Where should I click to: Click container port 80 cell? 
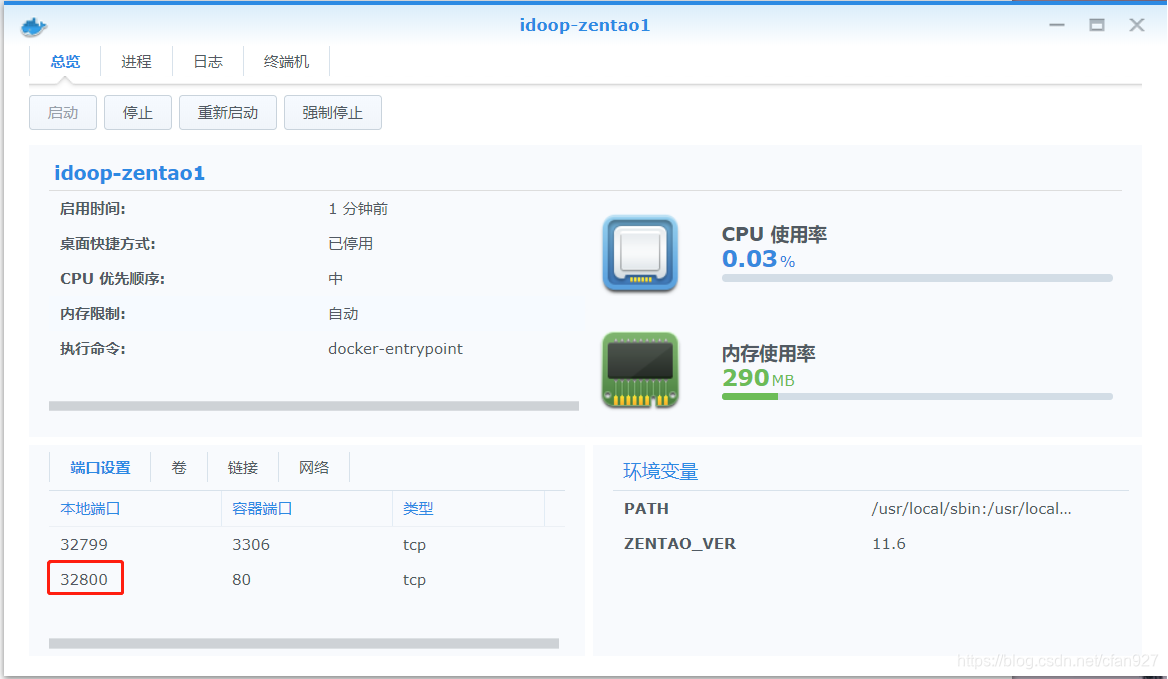[x=241, y=579]
